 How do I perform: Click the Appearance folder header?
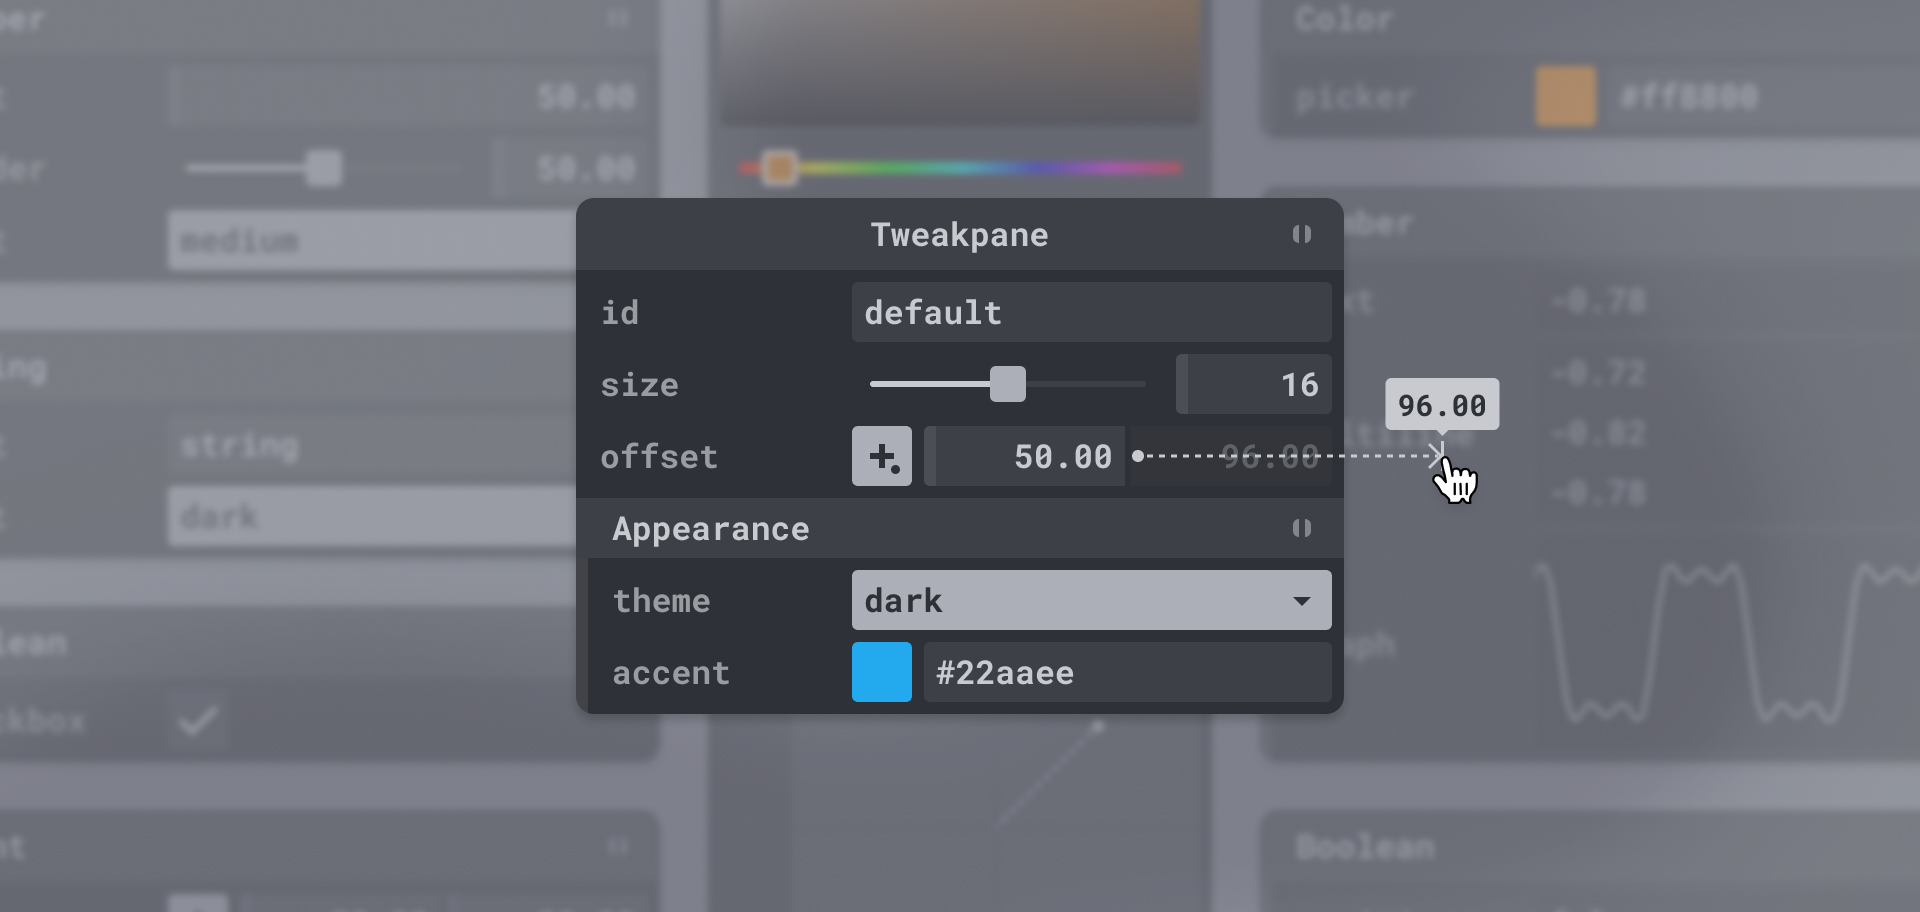(960, 528)
